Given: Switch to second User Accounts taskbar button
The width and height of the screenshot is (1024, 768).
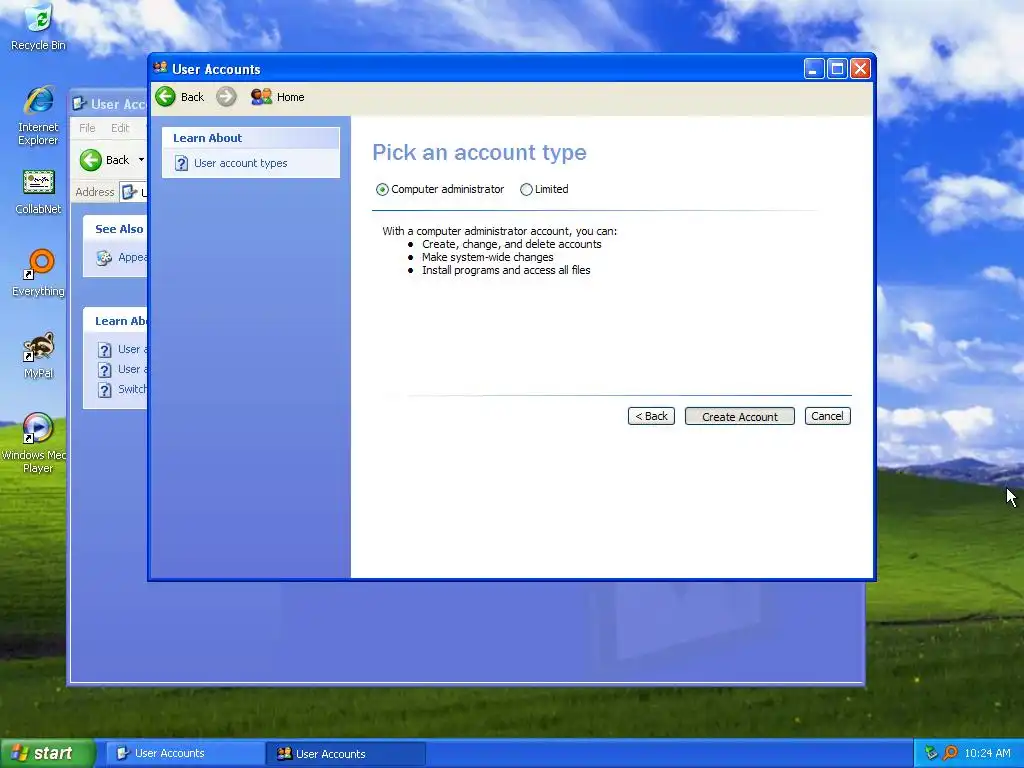Looking at the screenshot, I should tap(345, 754).
